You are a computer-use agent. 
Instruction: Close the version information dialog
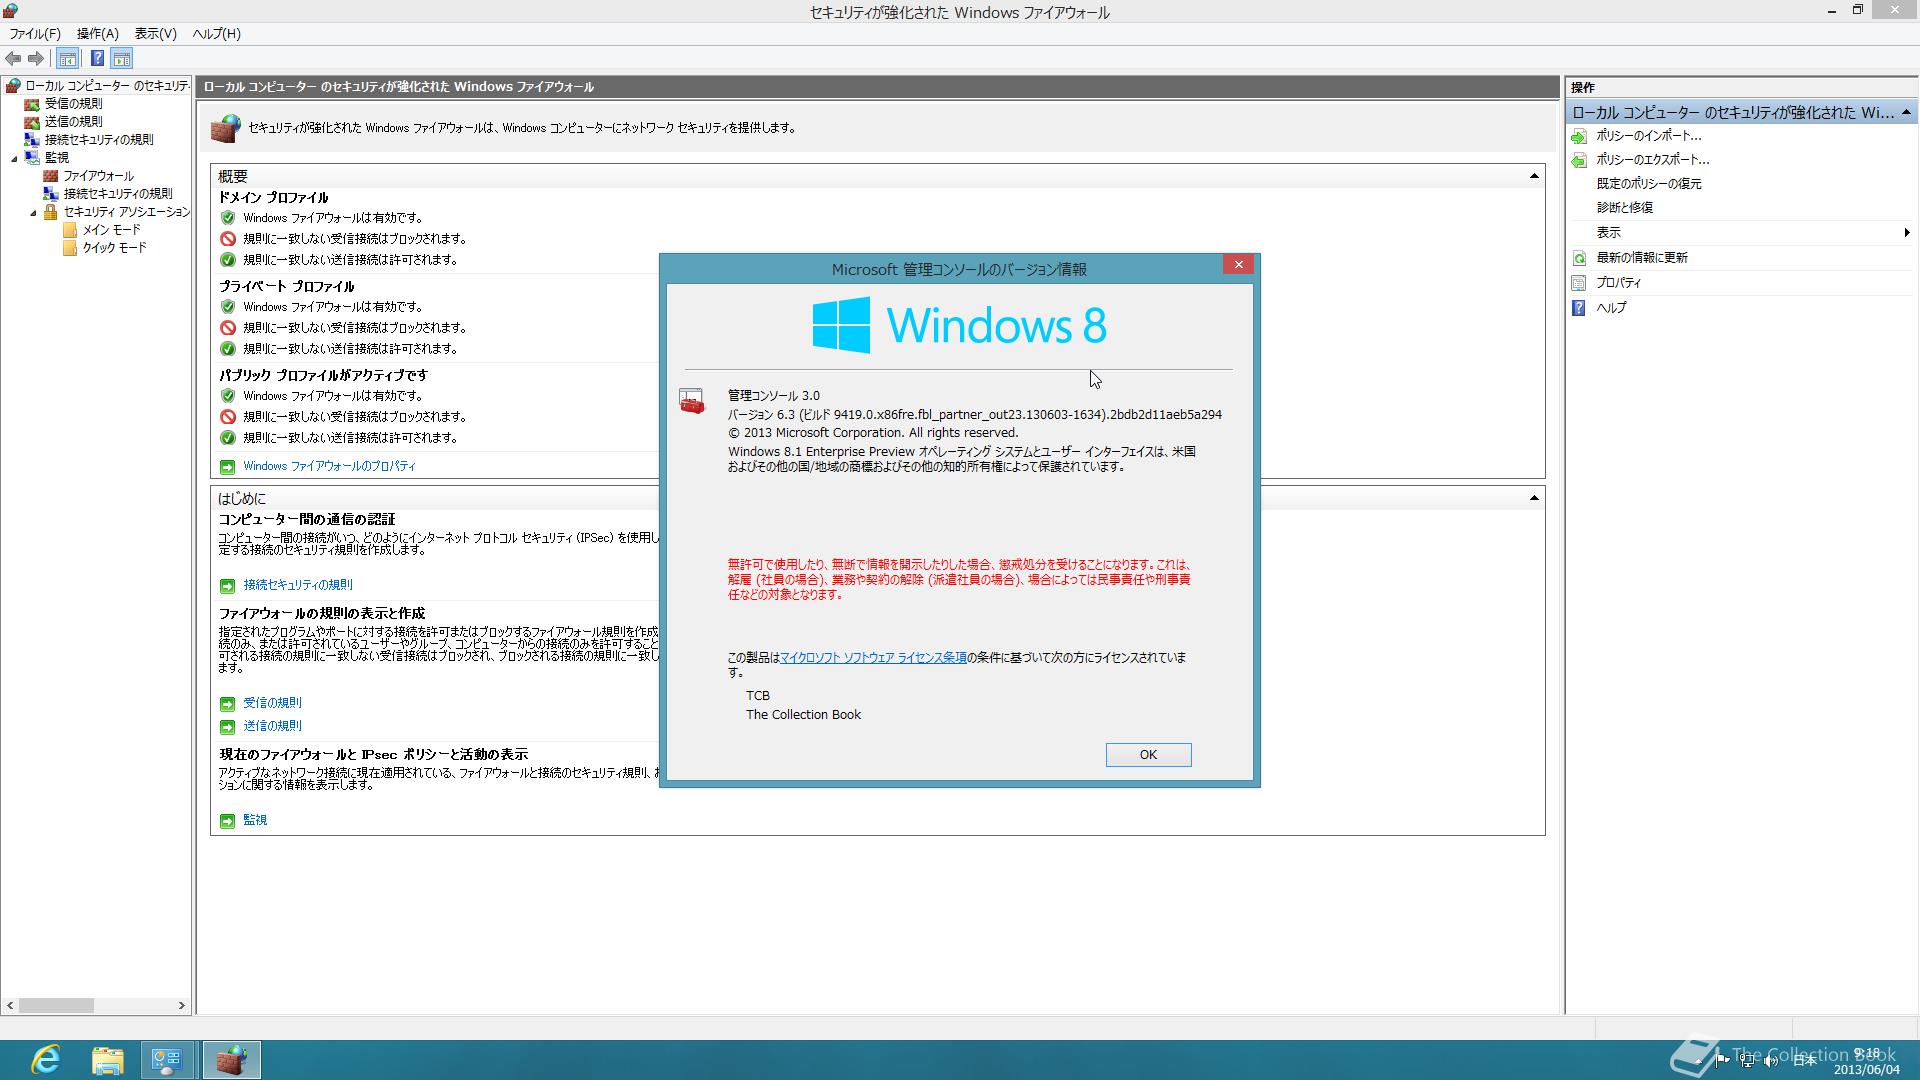1238,264
